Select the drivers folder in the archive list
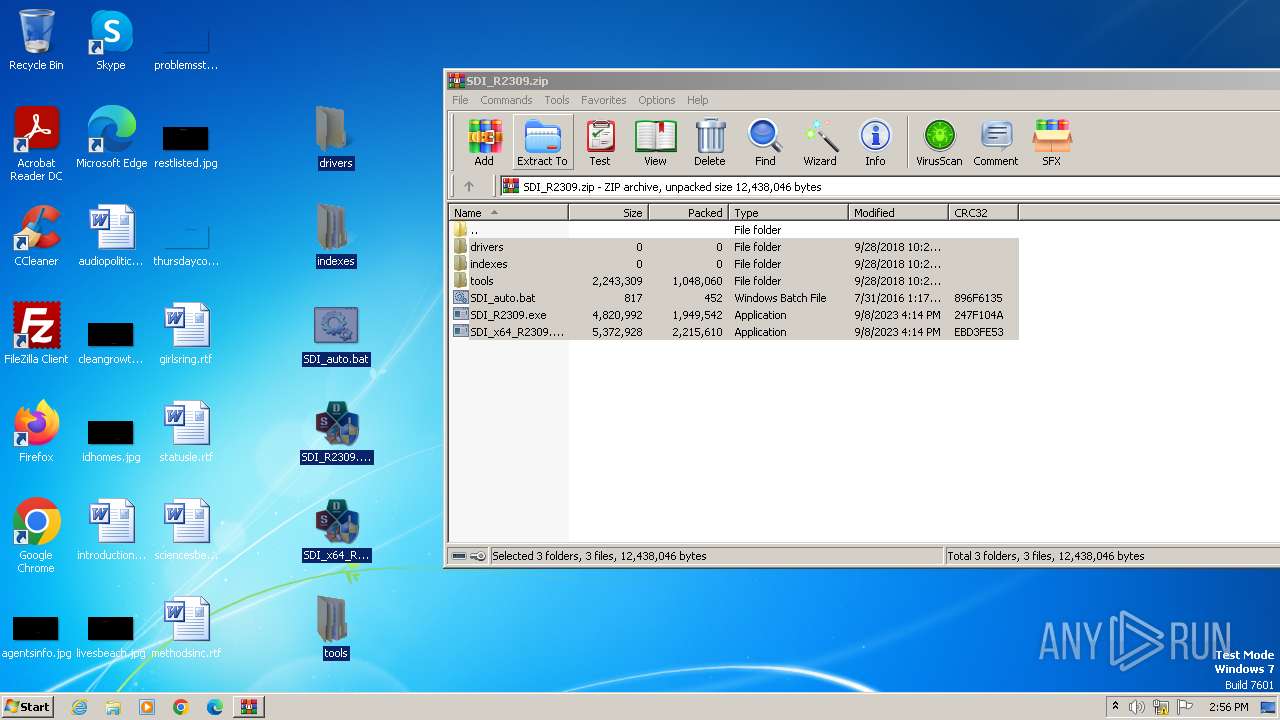Viewport: 1280px width, 720px height. (x=734, y=247)
